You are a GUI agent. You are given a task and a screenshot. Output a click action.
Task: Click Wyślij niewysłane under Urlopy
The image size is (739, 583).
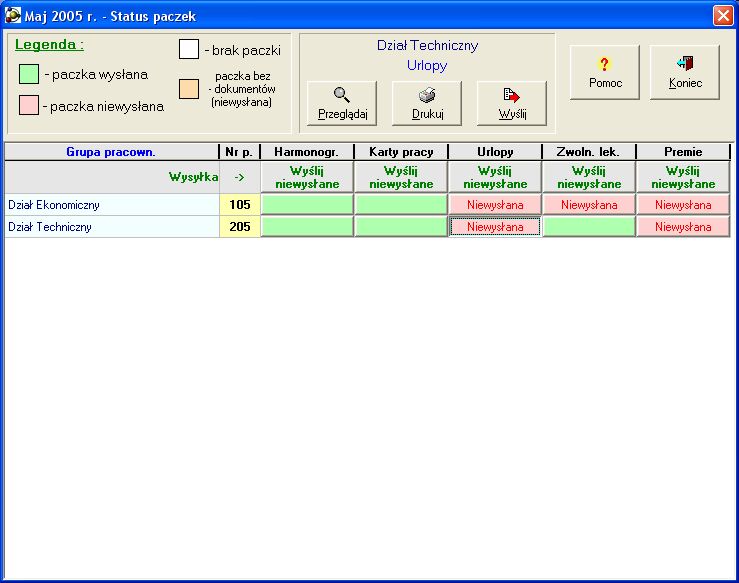[495, 177]
